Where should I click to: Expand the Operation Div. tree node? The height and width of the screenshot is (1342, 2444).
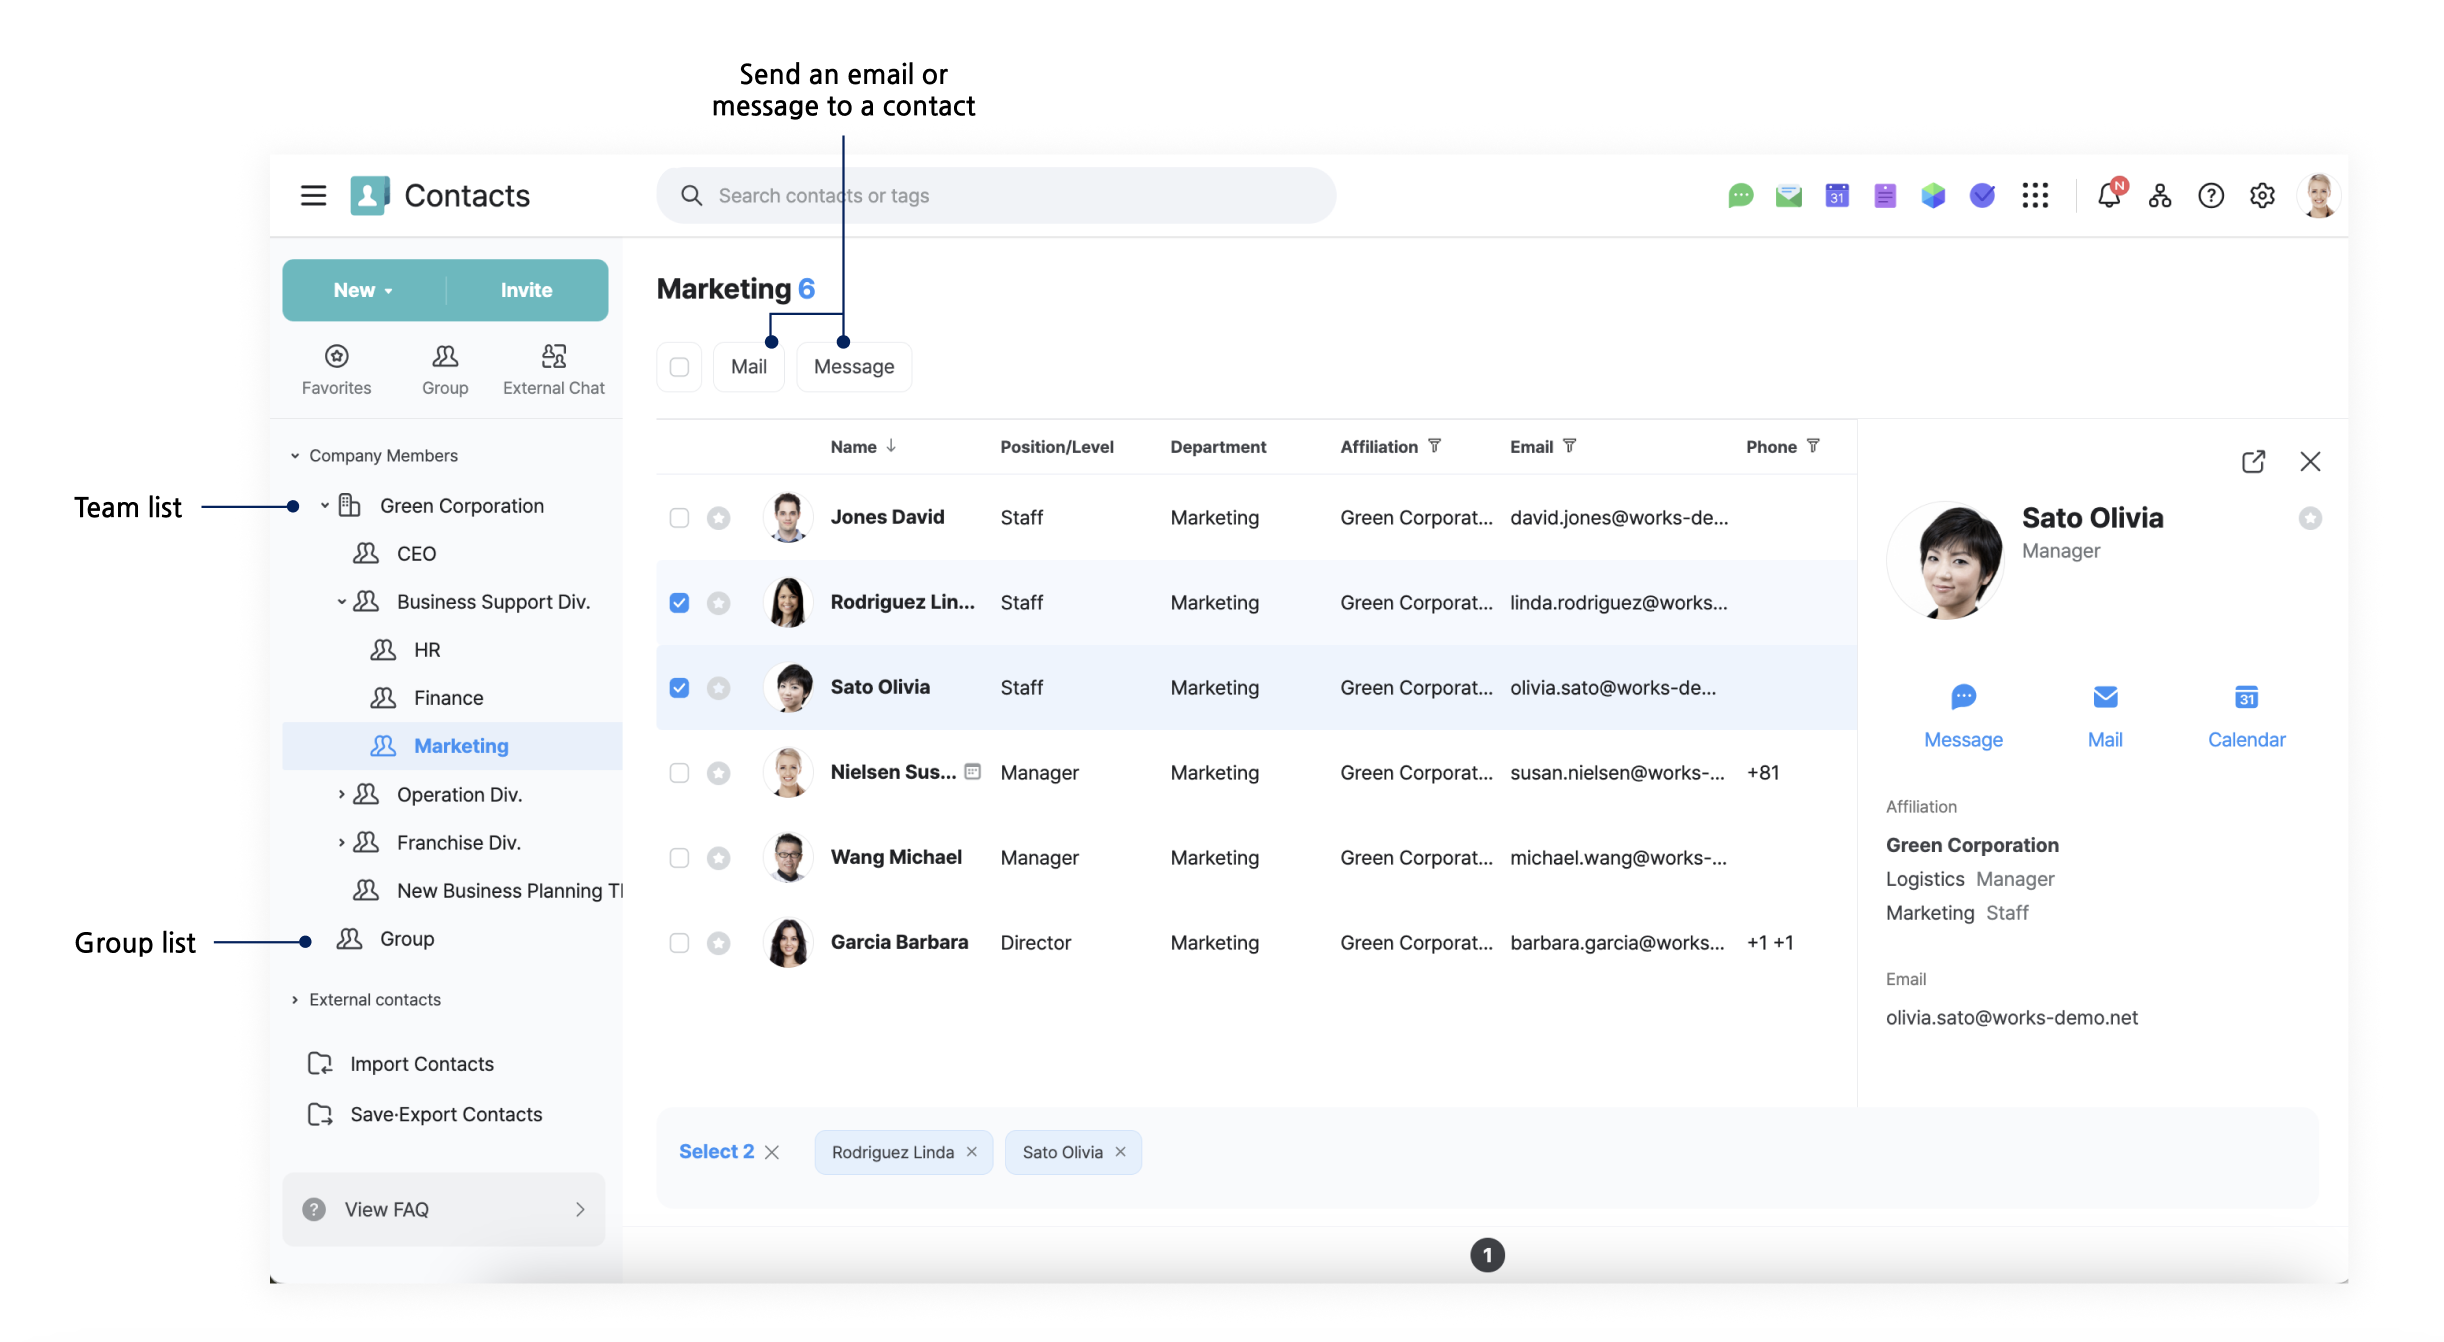341,794
